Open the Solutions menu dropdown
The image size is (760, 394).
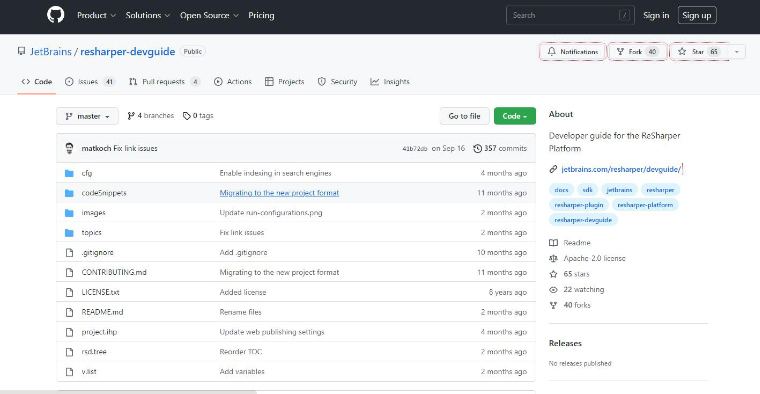coord(148,15)
